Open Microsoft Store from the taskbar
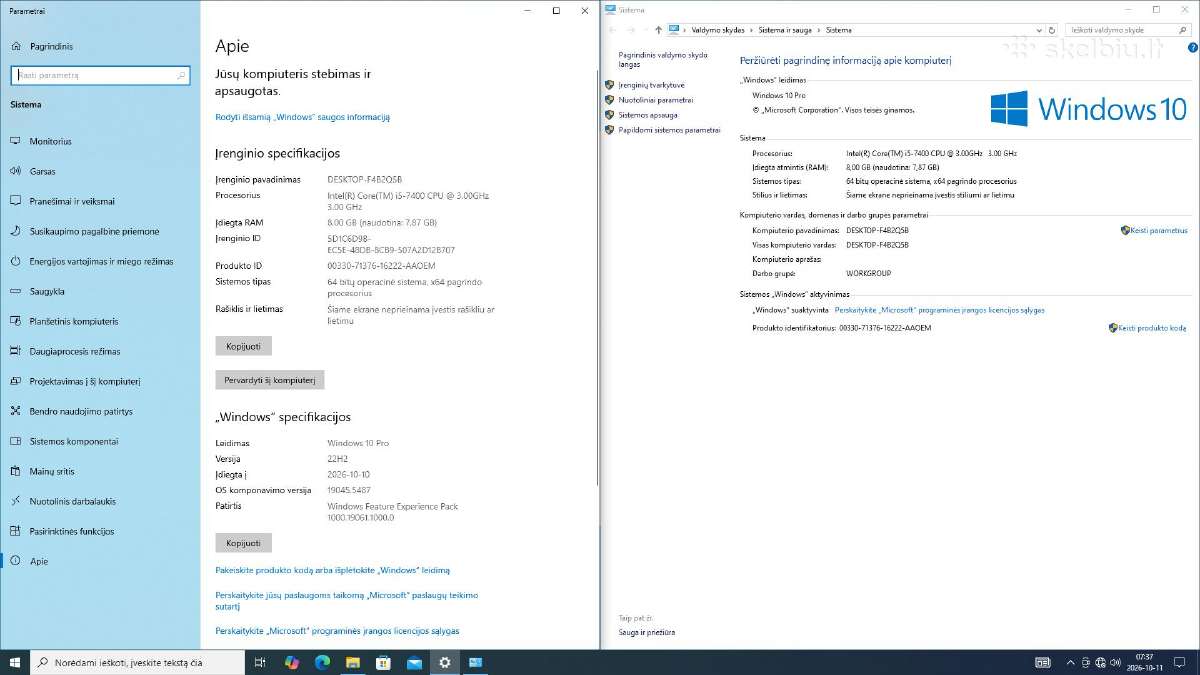Image resolution: width=1200 pixels, height=675 pixels. click(x=383, y=662)
